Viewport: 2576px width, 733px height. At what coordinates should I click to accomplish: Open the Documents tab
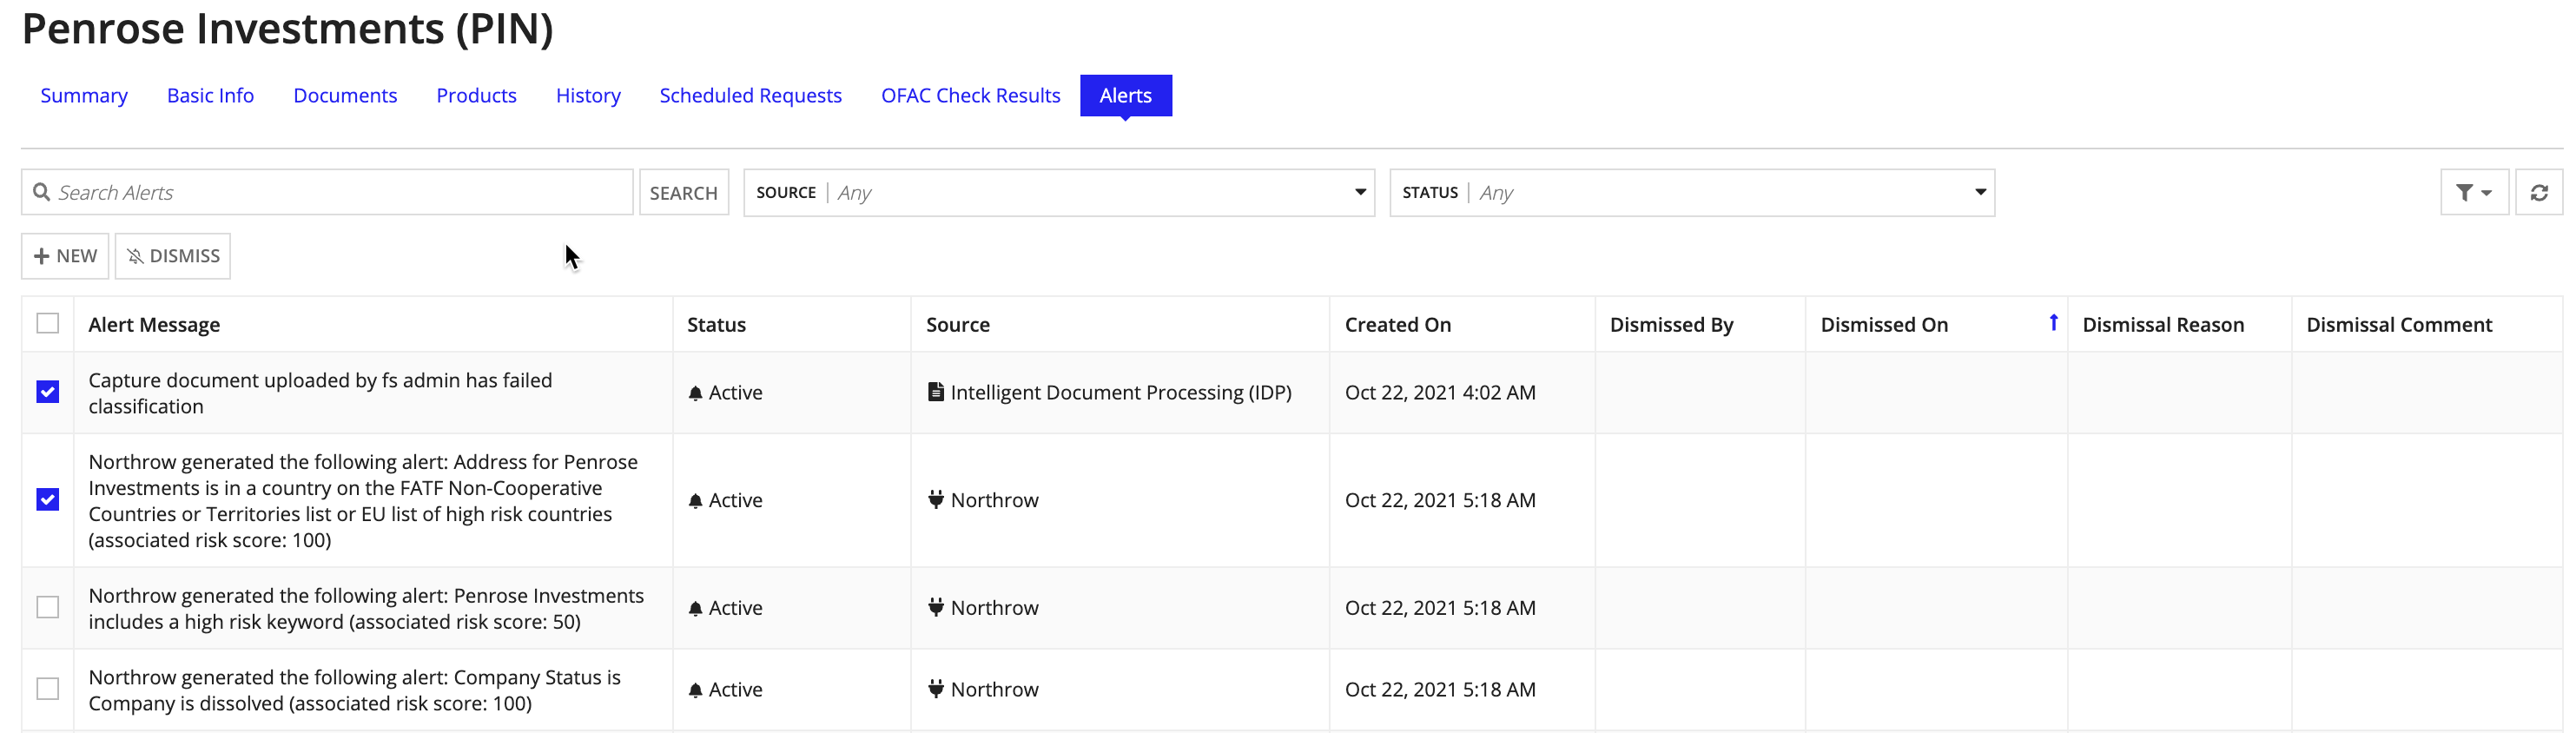345,95
